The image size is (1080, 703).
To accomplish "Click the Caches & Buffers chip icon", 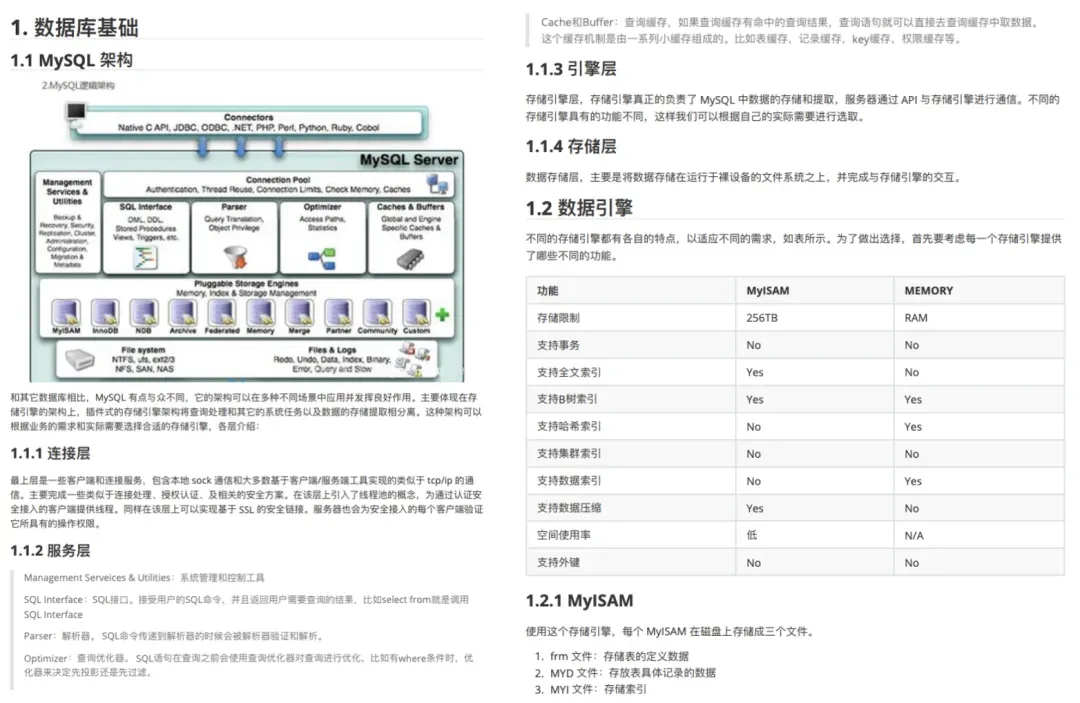I will click(x=411, y=259).
